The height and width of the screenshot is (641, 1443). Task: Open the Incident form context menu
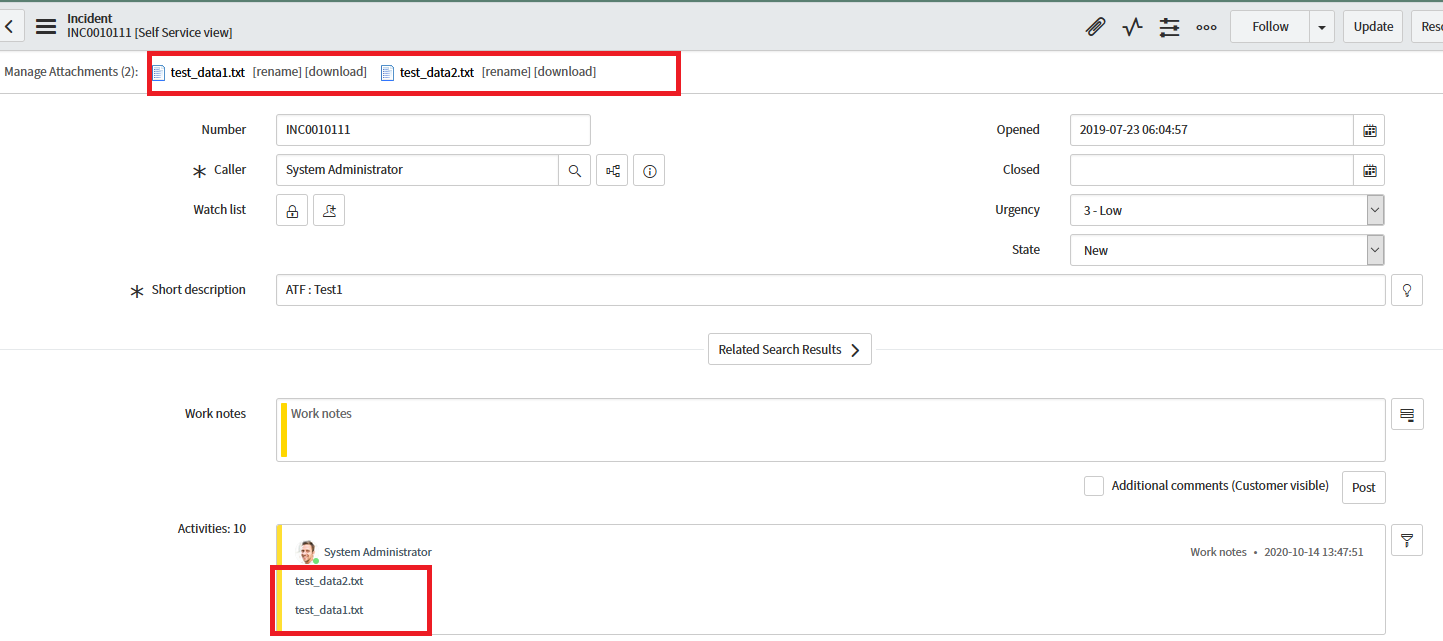(45, 26)
